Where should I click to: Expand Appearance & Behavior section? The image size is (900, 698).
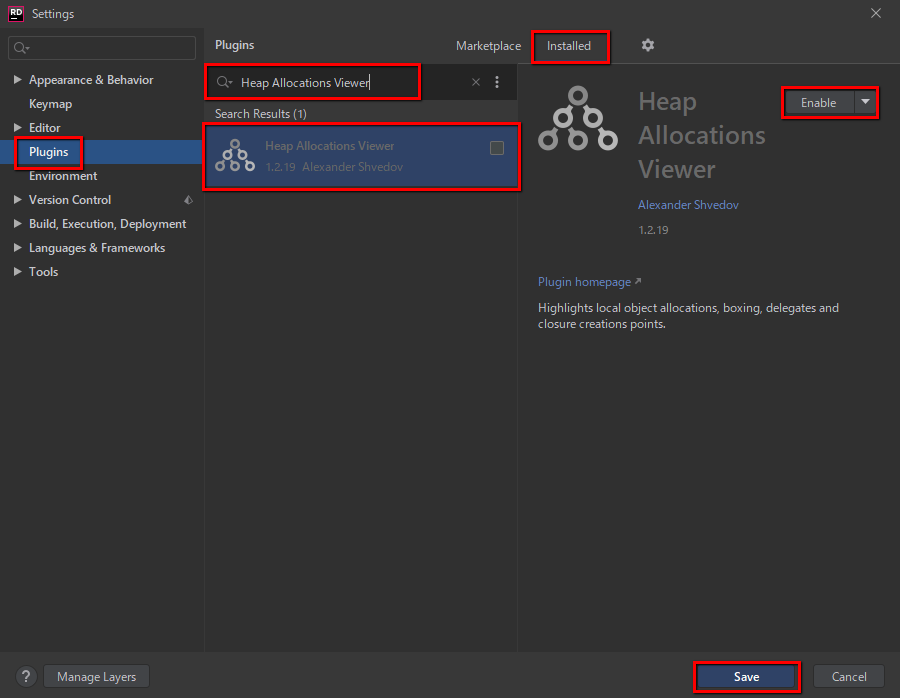click(x=18, y=80)
